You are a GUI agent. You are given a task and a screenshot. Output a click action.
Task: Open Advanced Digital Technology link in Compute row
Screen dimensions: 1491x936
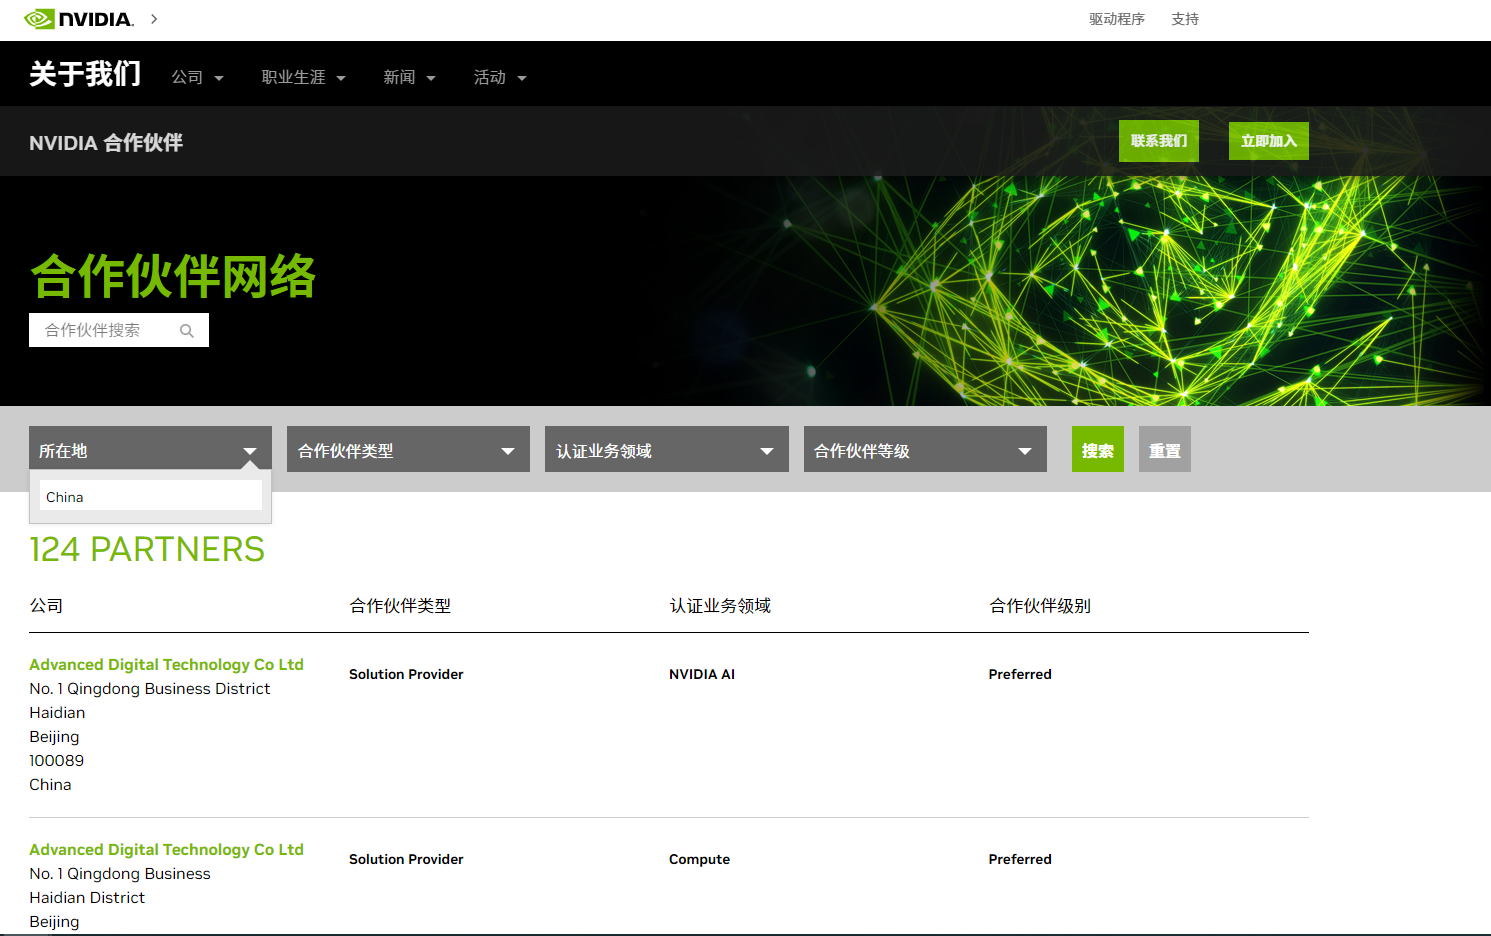pos(166,850)
